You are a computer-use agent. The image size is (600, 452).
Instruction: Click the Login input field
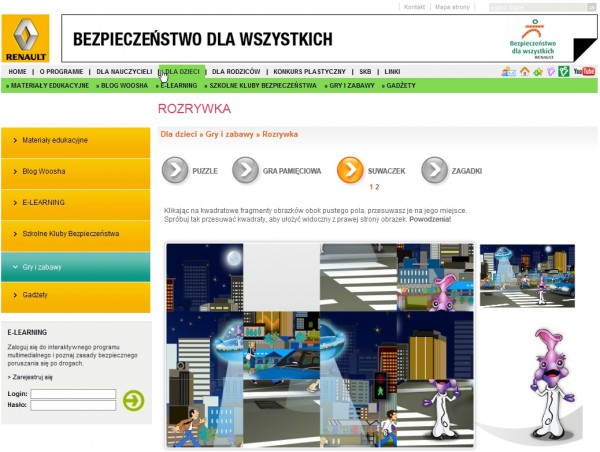click(x=73, y=394)
